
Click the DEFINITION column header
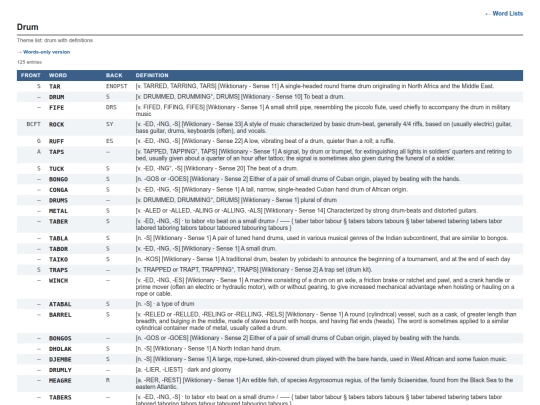152,75
